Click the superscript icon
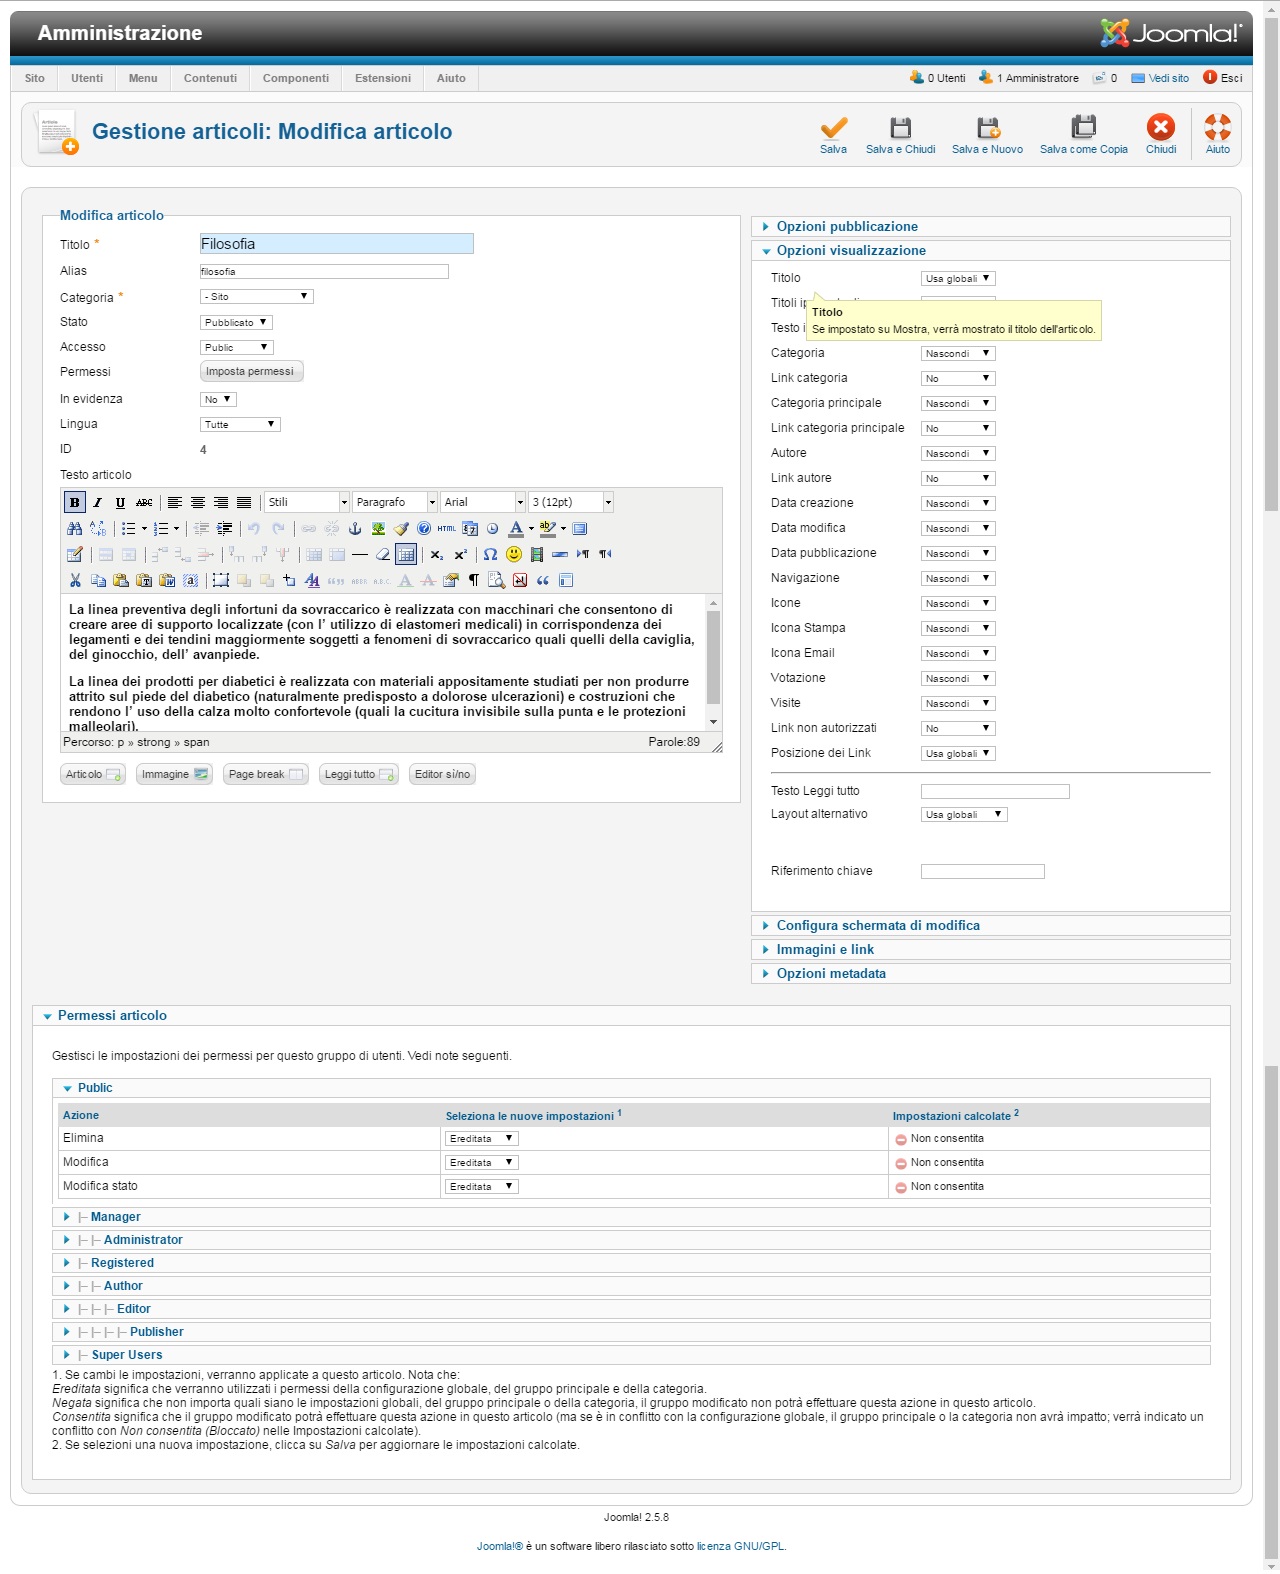The width and height of the screenshot is (1280, 1574). [461, 554]
